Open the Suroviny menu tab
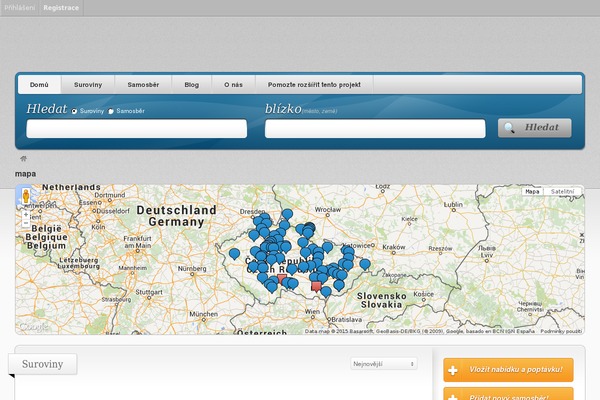The height and width of the screenshot is (400, 600). [88, 85]
